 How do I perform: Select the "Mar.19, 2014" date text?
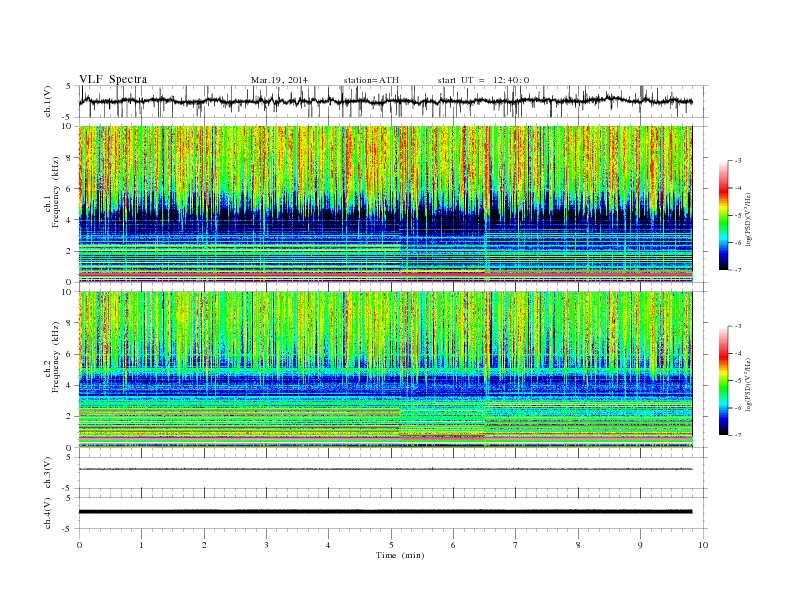click(x=279, y=80)
